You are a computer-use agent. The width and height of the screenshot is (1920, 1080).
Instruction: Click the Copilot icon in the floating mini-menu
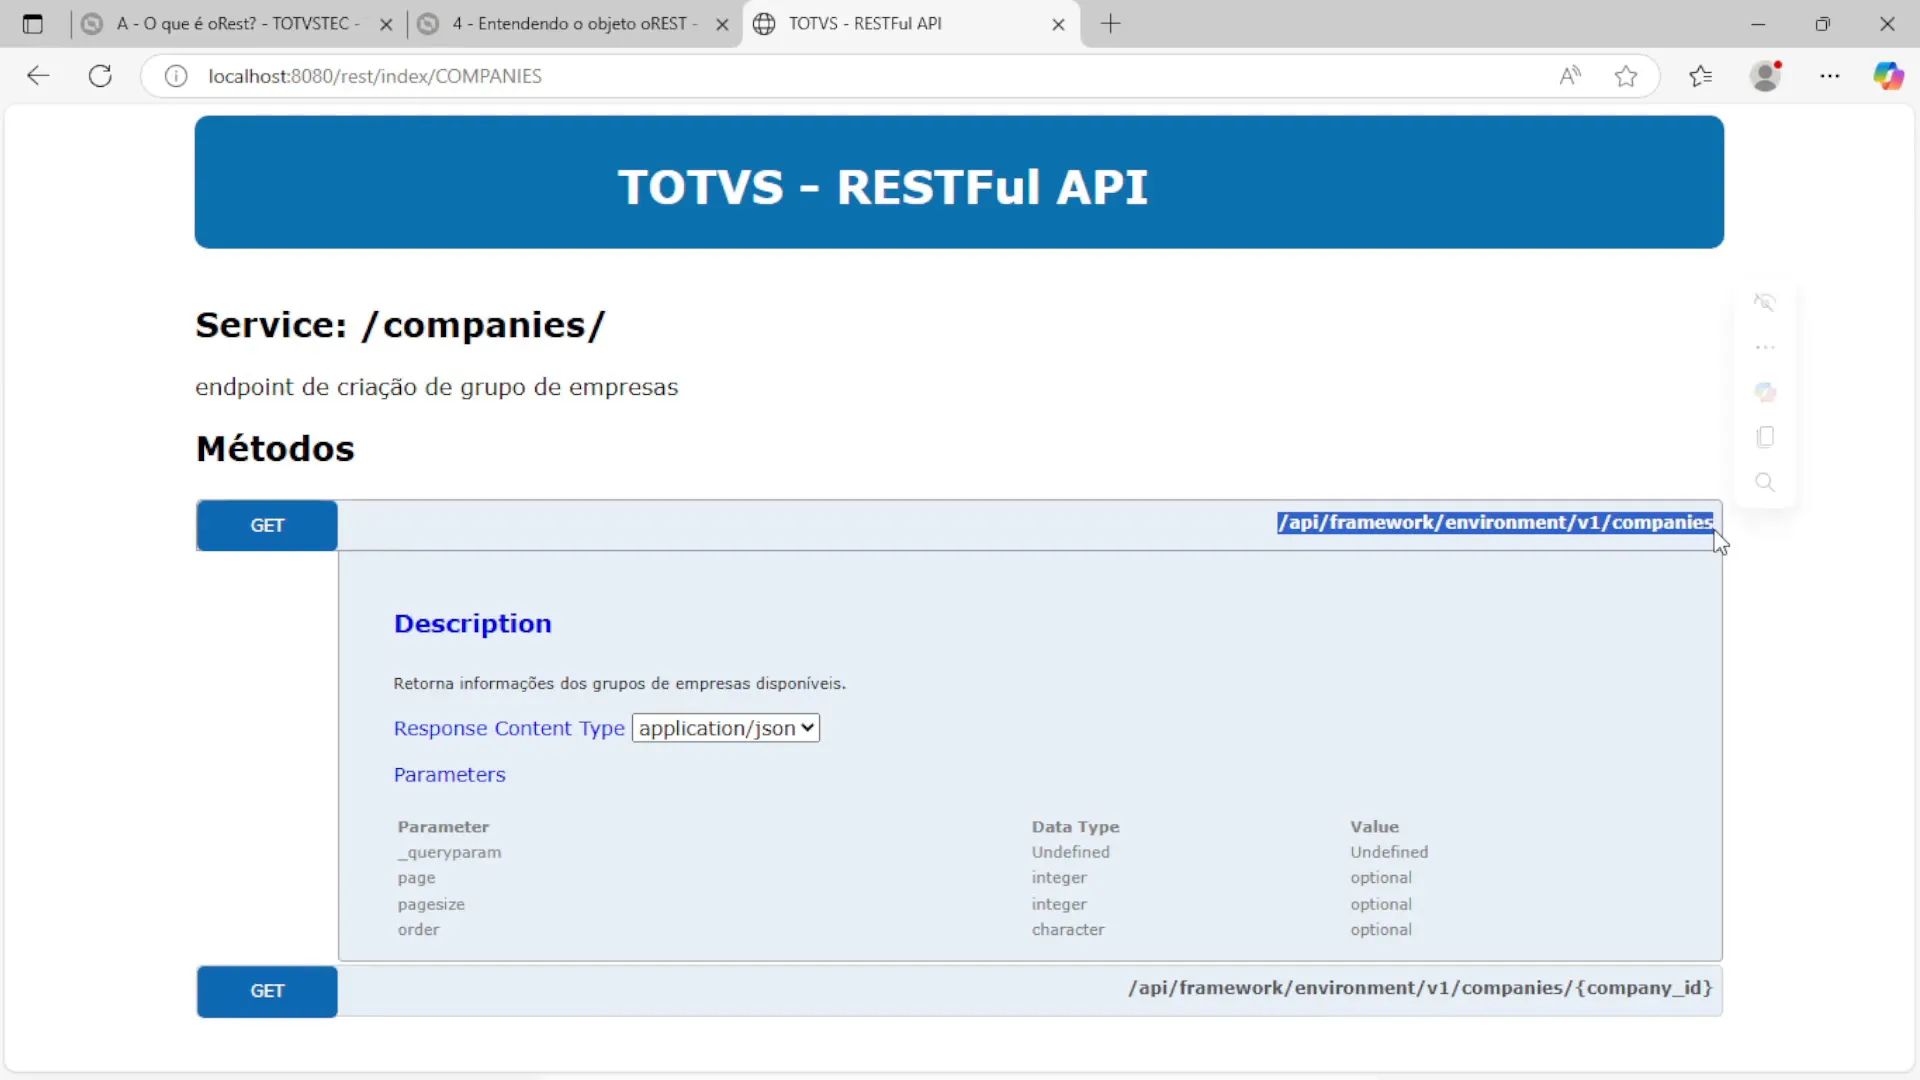point(1765,391)
